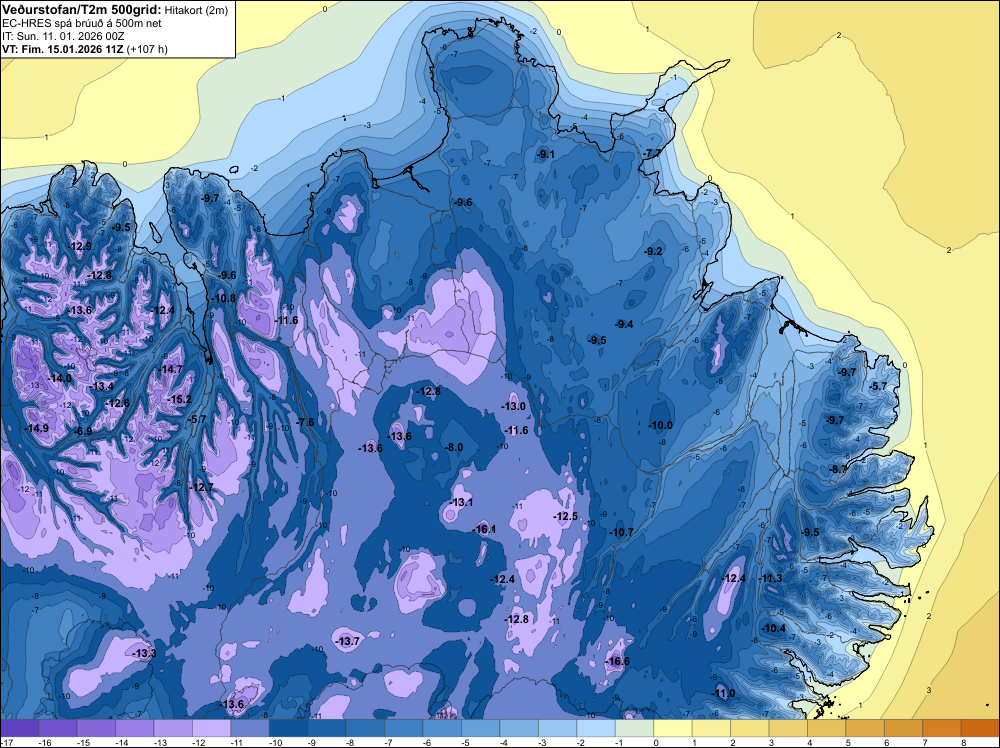Screen dimensions: 1000x748
Task: Click the -14.0 temperature label
Action: [x=60, y=378]
